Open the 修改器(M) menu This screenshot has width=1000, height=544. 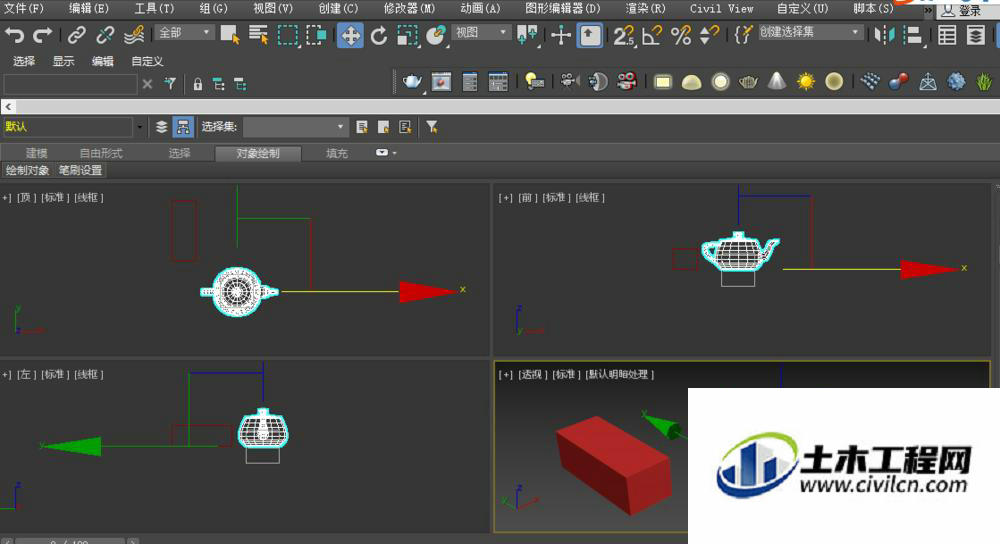coord(409,8)
